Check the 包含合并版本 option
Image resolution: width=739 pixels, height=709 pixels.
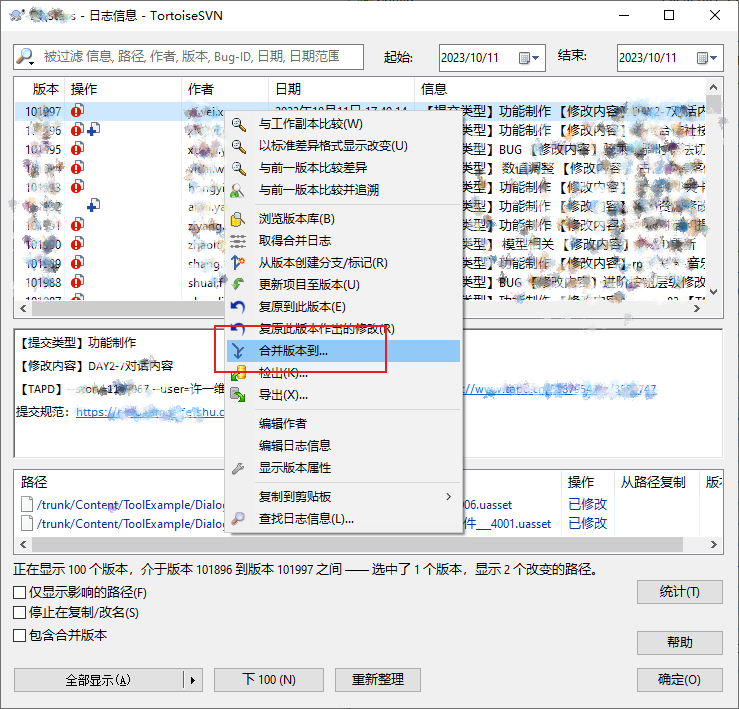(x=20, y=635)
